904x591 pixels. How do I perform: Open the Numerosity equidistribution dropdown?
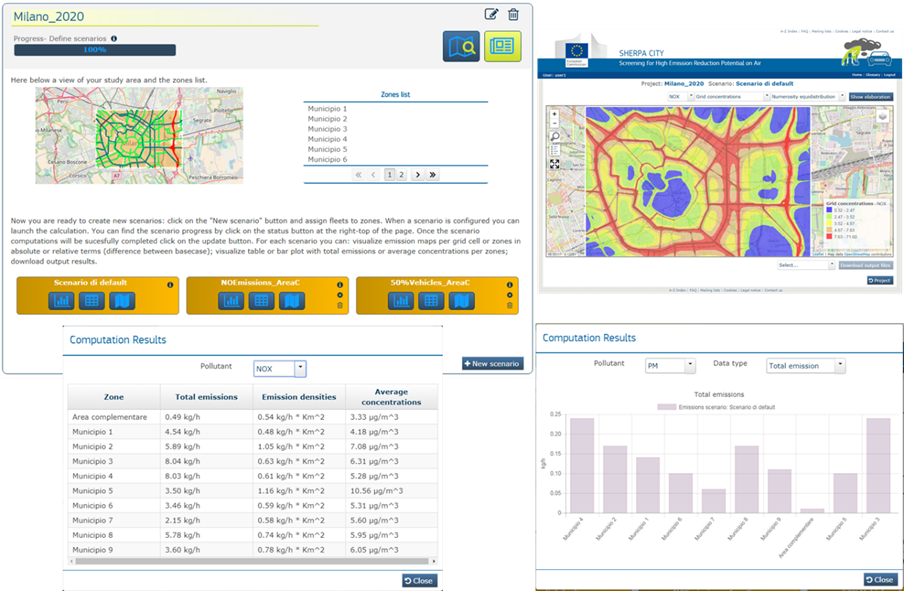807,97
